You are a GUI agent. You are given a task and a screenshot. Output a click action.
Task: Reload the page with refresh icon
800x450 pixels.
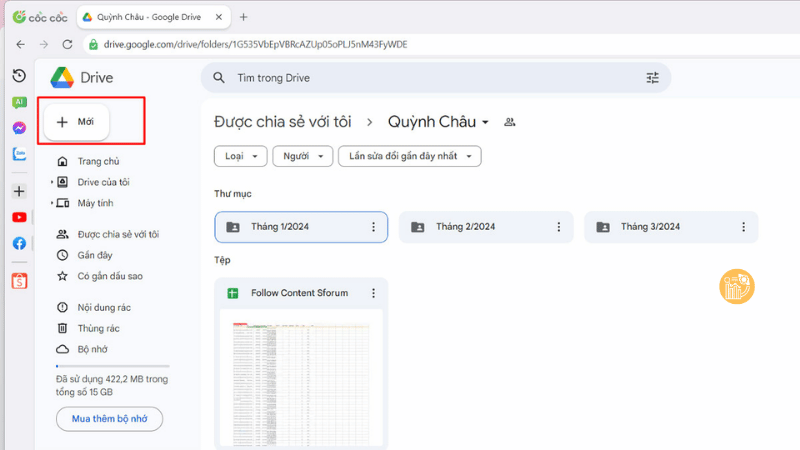click(x=67, y=44)
